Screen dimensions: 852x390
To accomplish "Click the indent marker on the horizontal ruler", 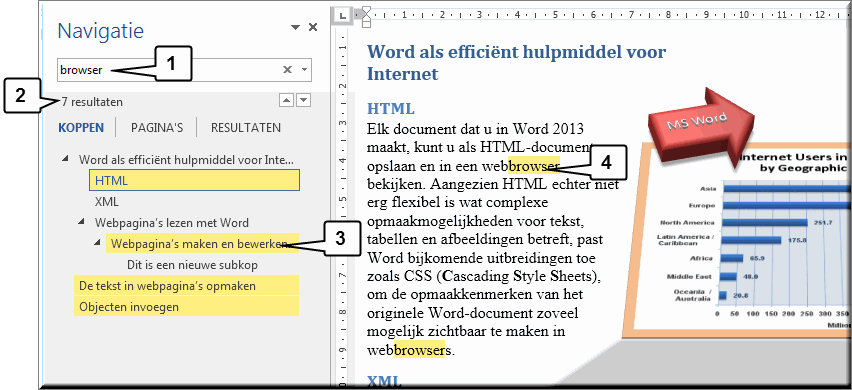I will 366,16.
